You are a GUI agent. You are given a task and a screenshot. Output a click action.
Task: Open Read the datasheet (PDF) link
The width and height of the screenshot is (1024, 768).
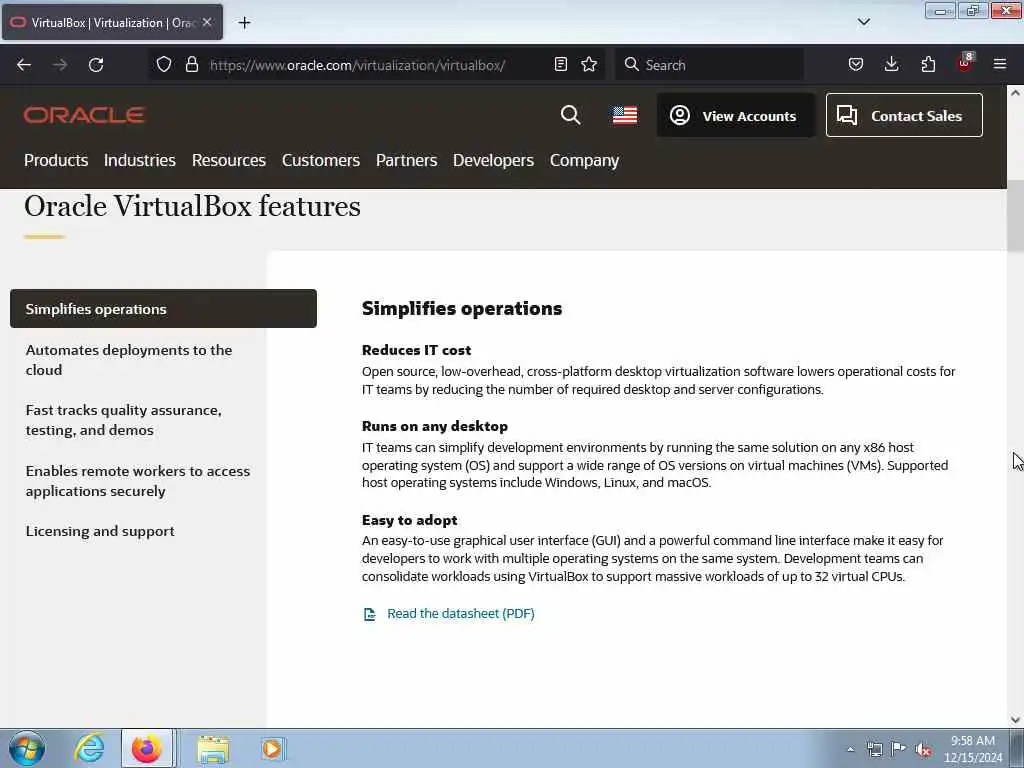pos(460,613)
